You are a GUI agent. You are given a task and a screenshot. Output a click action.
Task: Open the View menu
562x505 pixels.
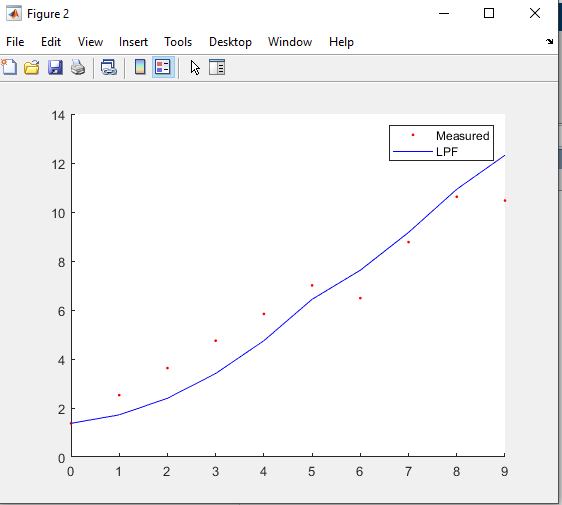[x=90, y=42]
